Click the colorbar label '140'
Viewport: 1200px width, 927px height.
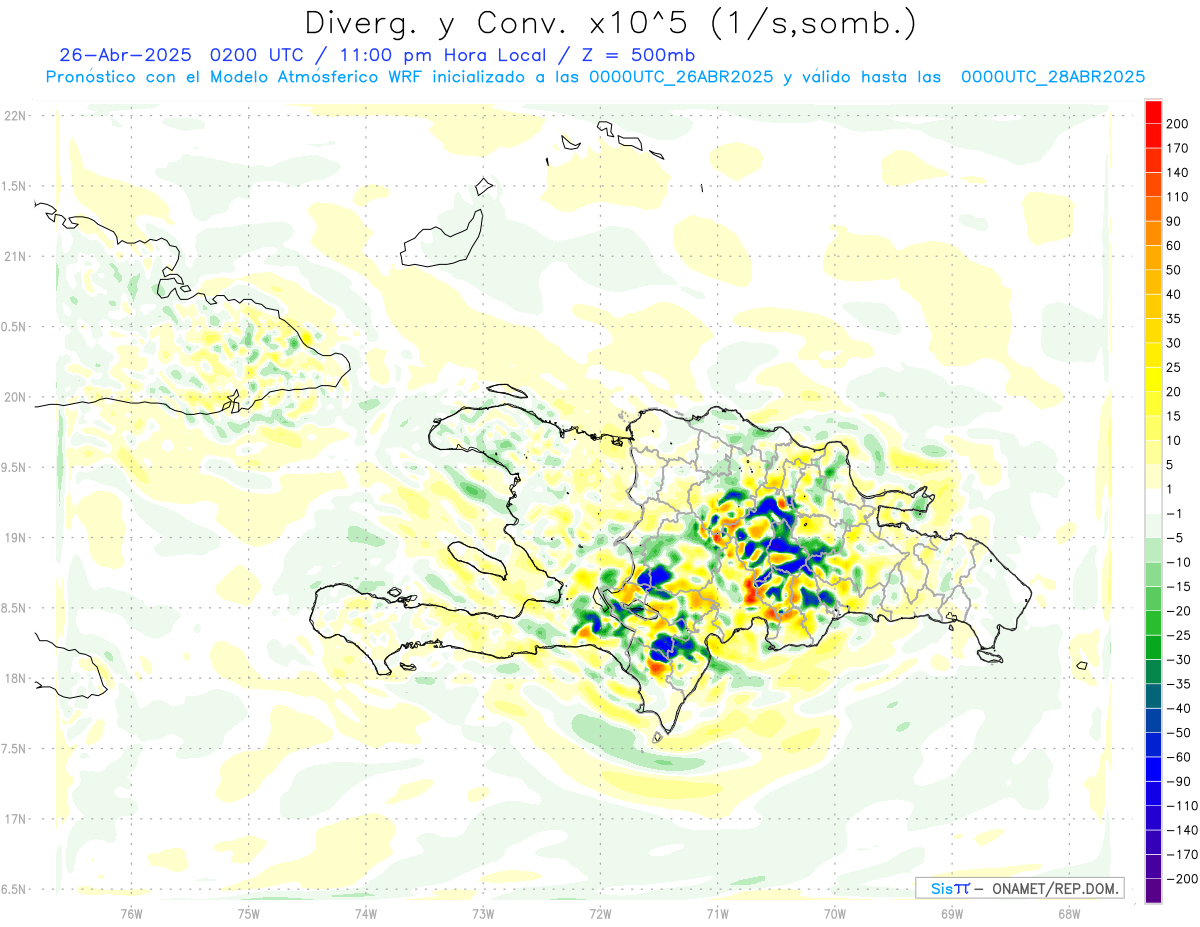click(x=1178, y=173)
